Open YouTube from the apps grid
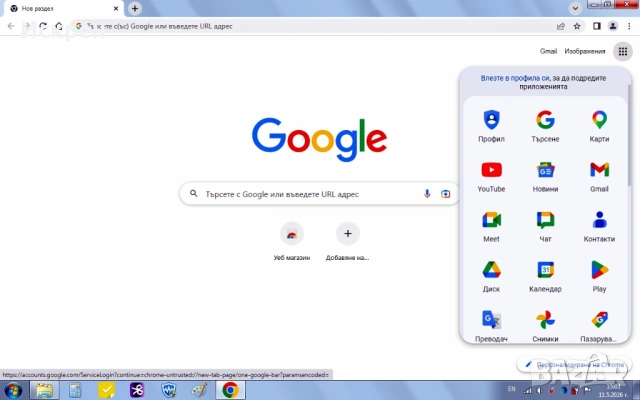Image resolution: width=640 pixels, height=400 pixels. (491, 176)
